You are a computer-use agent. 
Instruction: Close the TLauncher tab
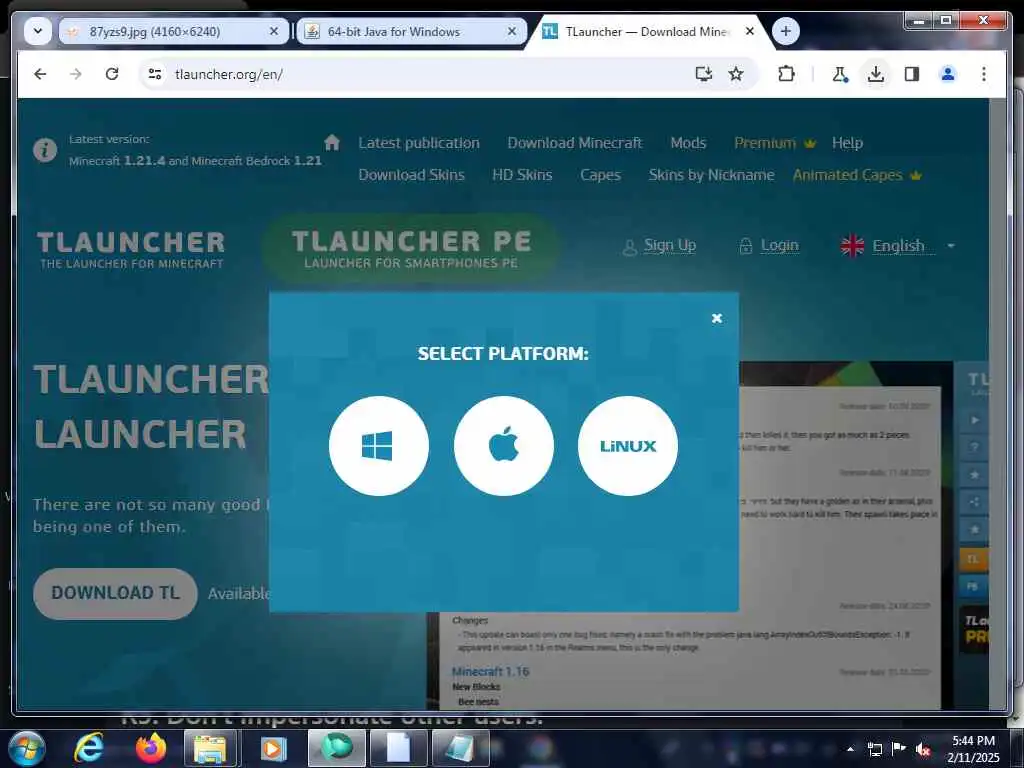click(x=750, y=31)
